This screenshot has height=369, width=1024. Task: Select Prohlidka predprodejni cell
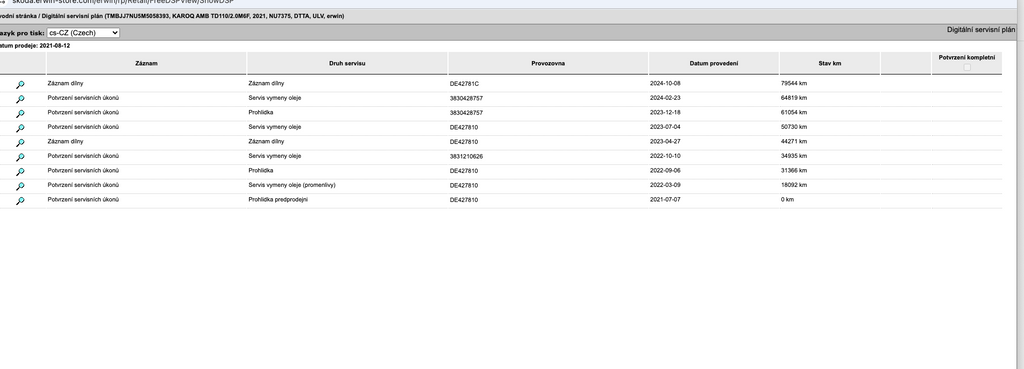click(x=278, y=199)
